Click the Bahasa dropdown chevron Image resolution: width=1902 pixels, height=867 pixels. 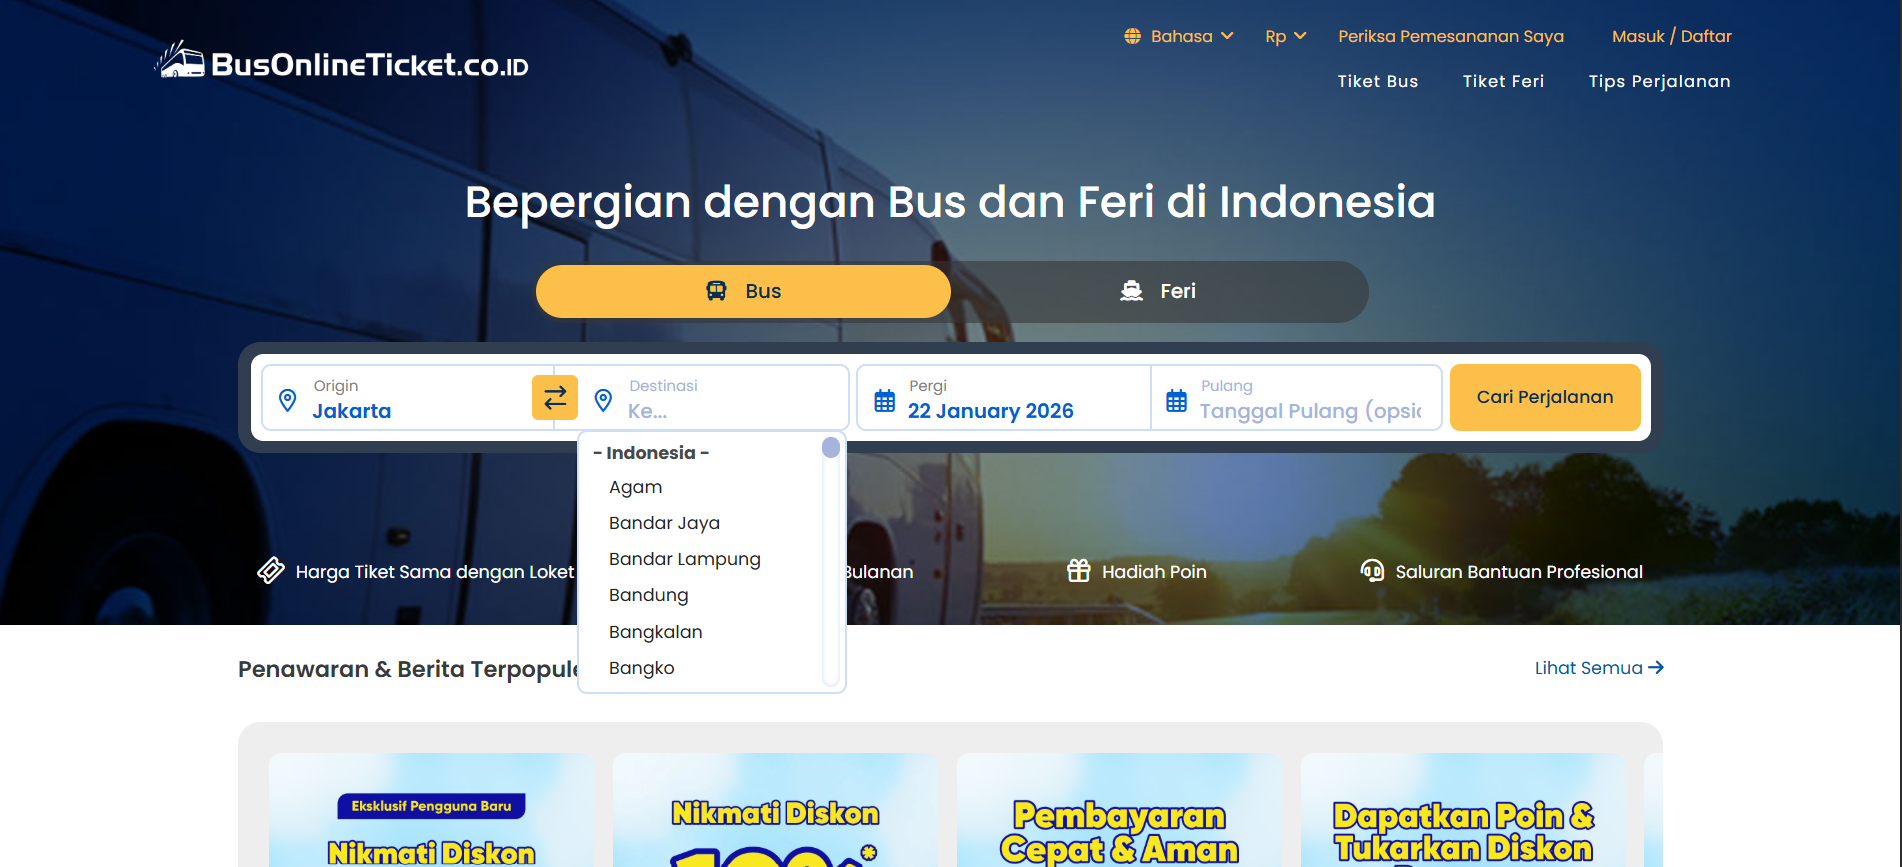1227,36
